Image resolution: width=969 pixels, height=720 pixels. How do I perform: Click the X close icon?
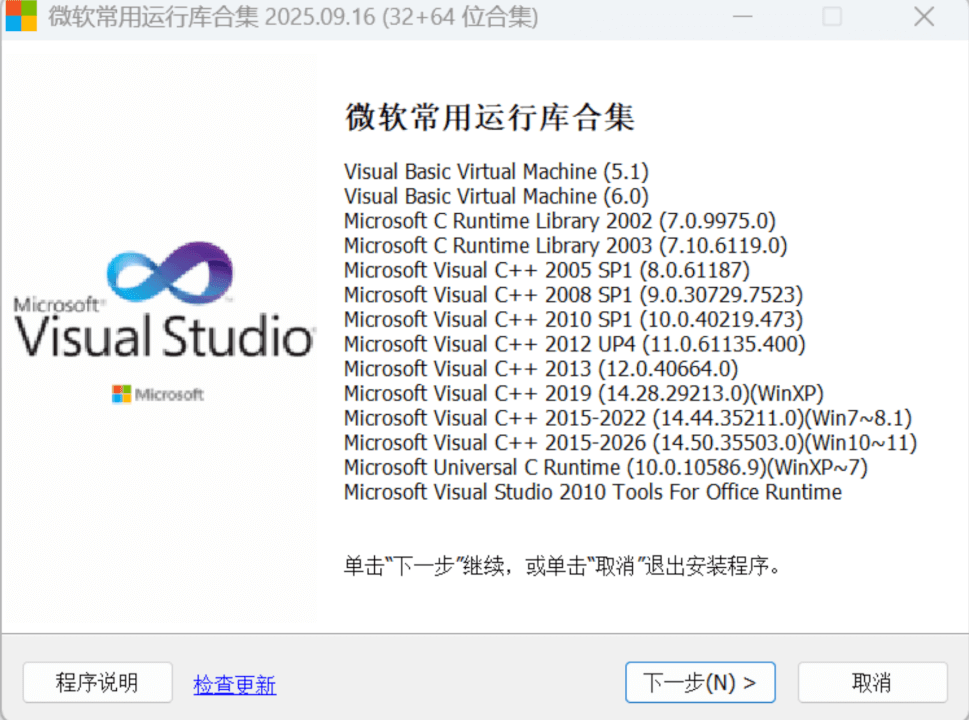point(922,17)
